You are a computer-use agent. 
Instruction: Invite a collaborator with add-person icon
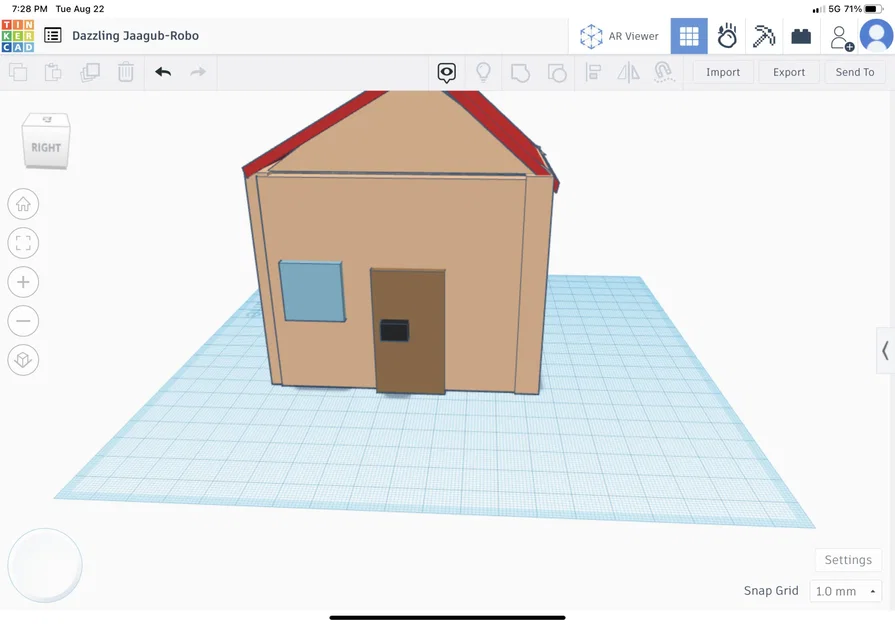pyautogui.click(x=841, y=38)
